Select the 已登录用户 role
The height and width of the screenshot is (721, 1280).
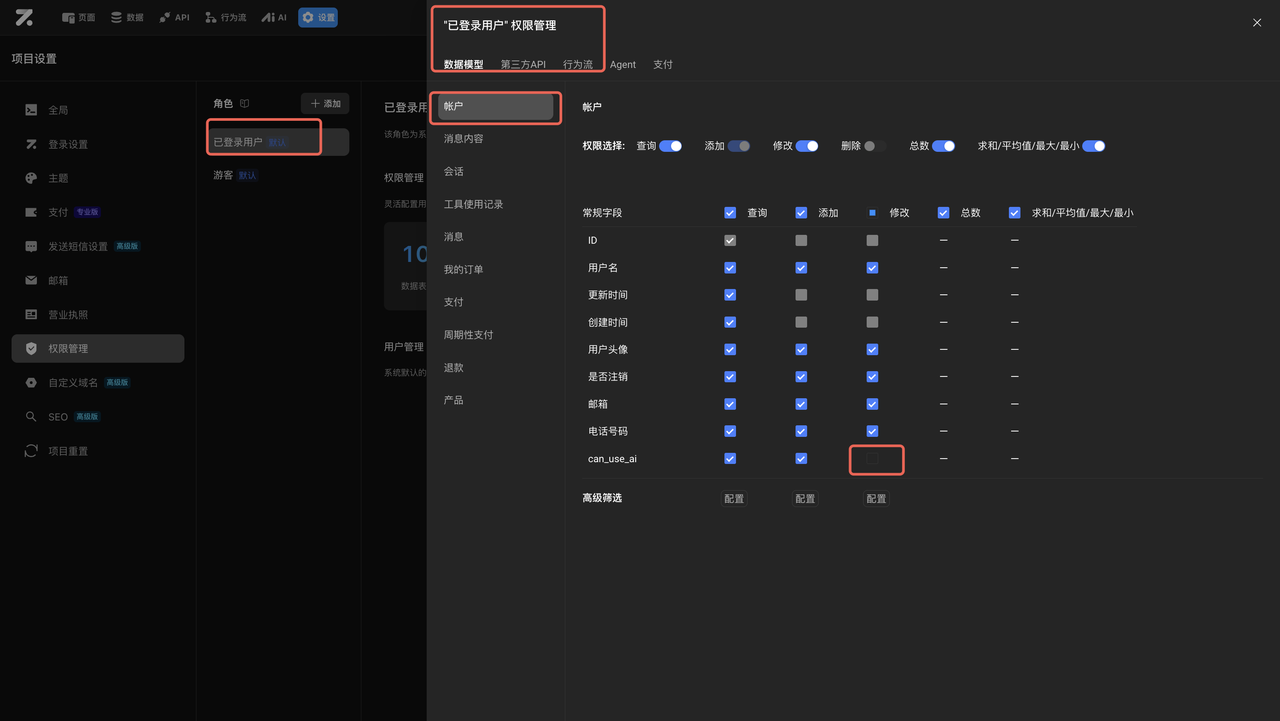[278, 142]
